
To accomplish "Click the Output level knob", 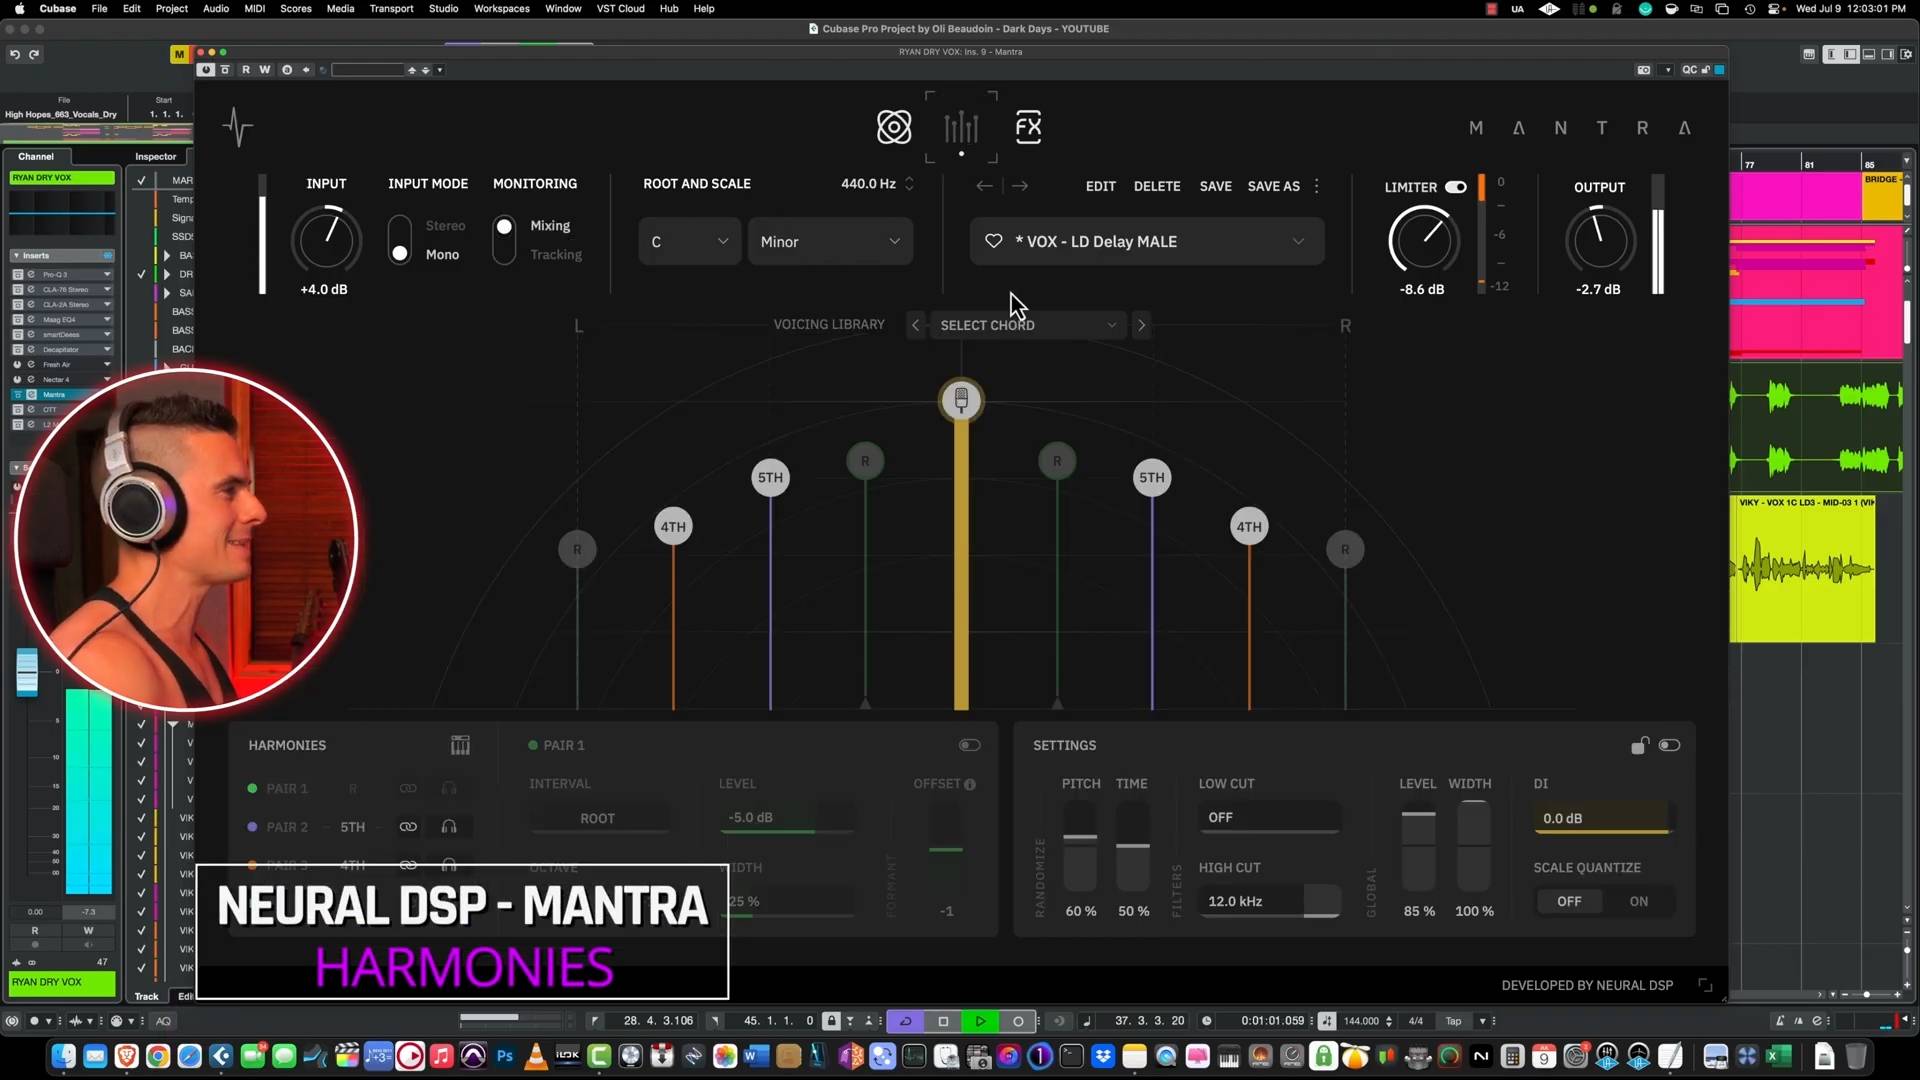I will pos(1600,240).
